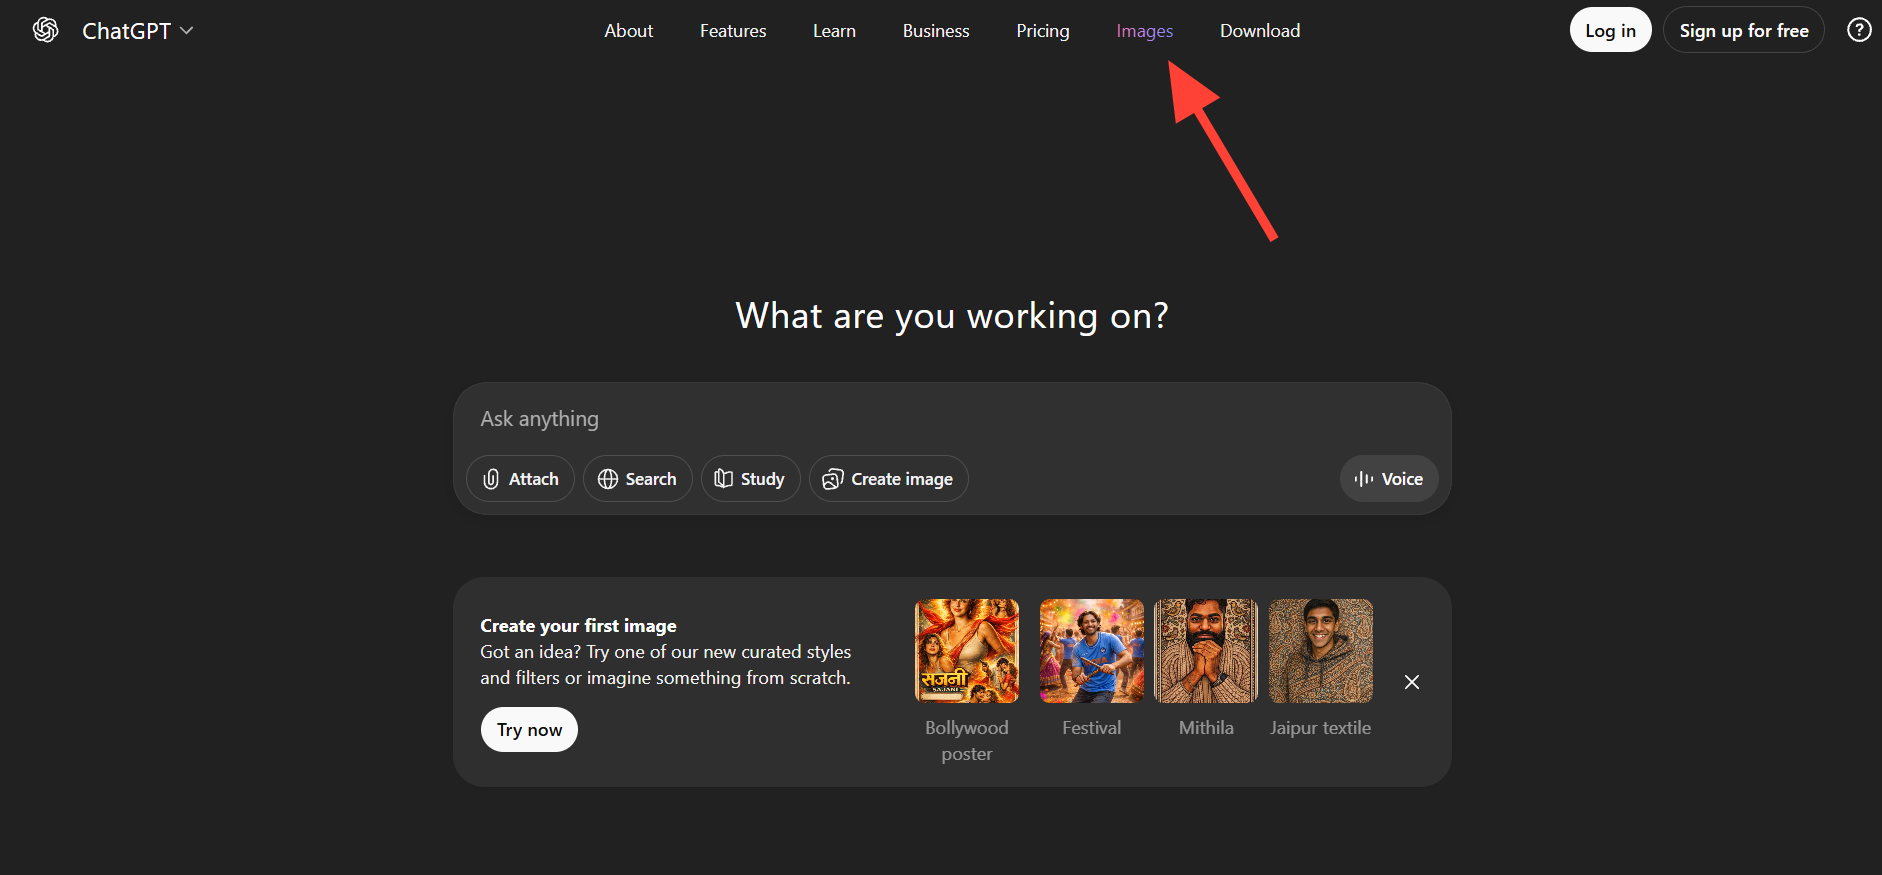Click the OpenAI logo icon

point(45,30)
